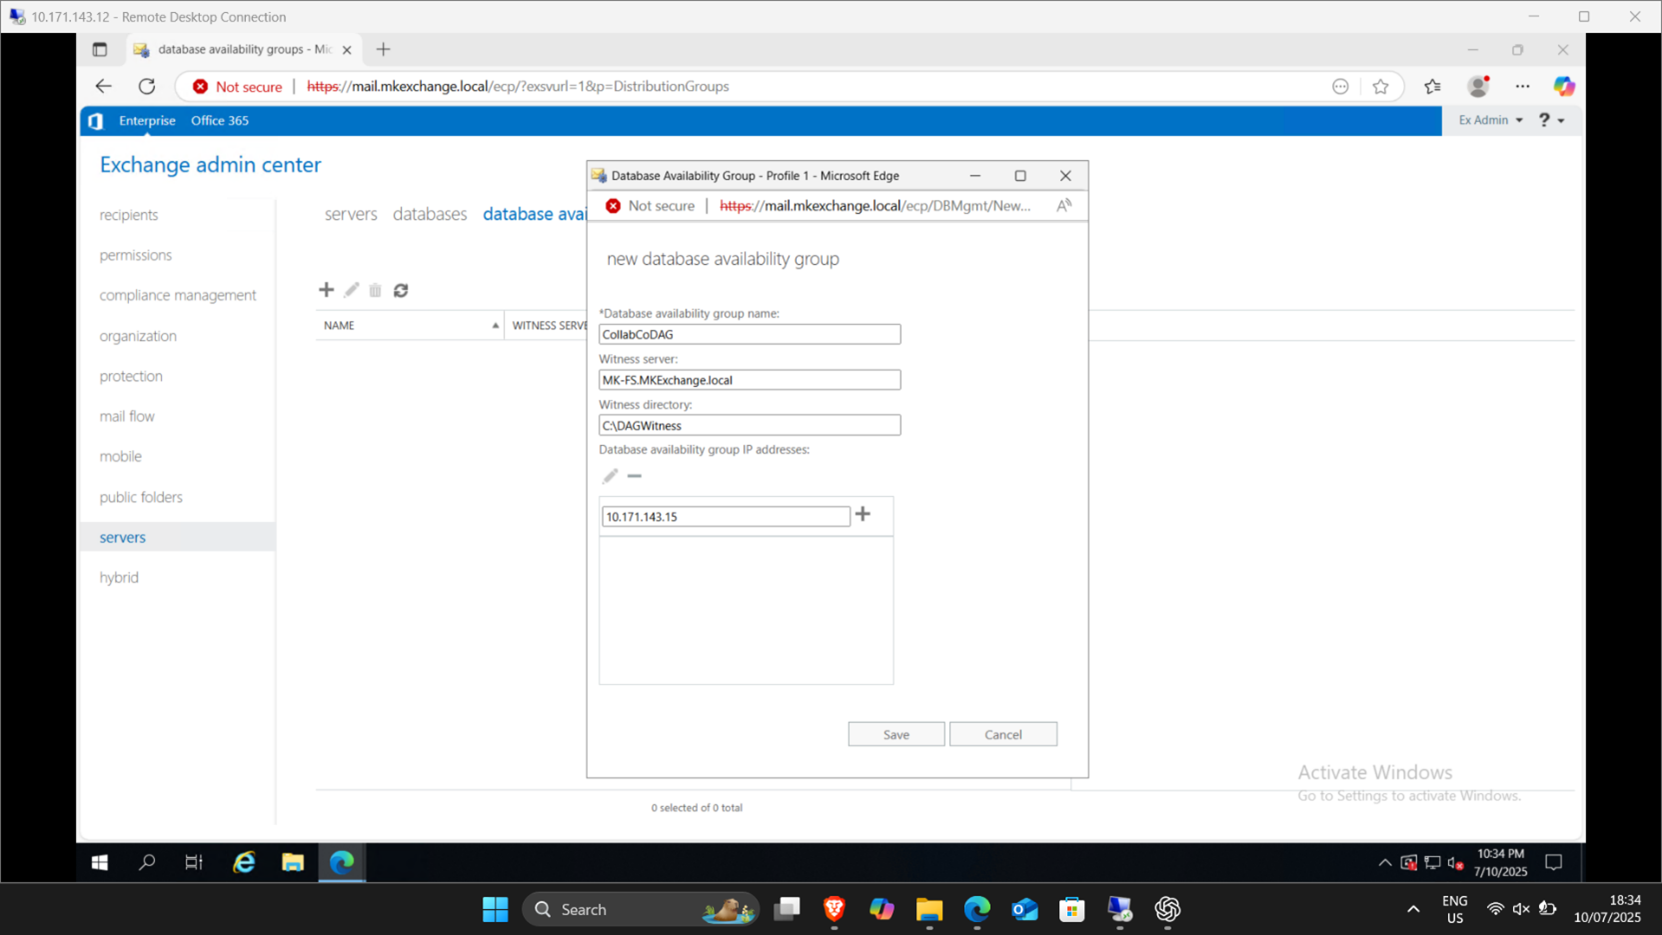Add IP address 10.171.143.15 with plus icon

pyautogui.click(x=863, y=514)
